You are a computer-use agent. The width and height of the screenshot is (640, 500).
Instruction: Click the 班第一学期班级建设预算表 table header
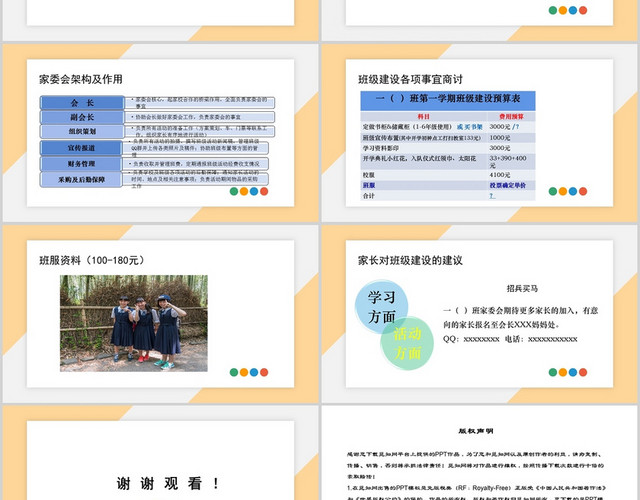[x=448, y=99]
